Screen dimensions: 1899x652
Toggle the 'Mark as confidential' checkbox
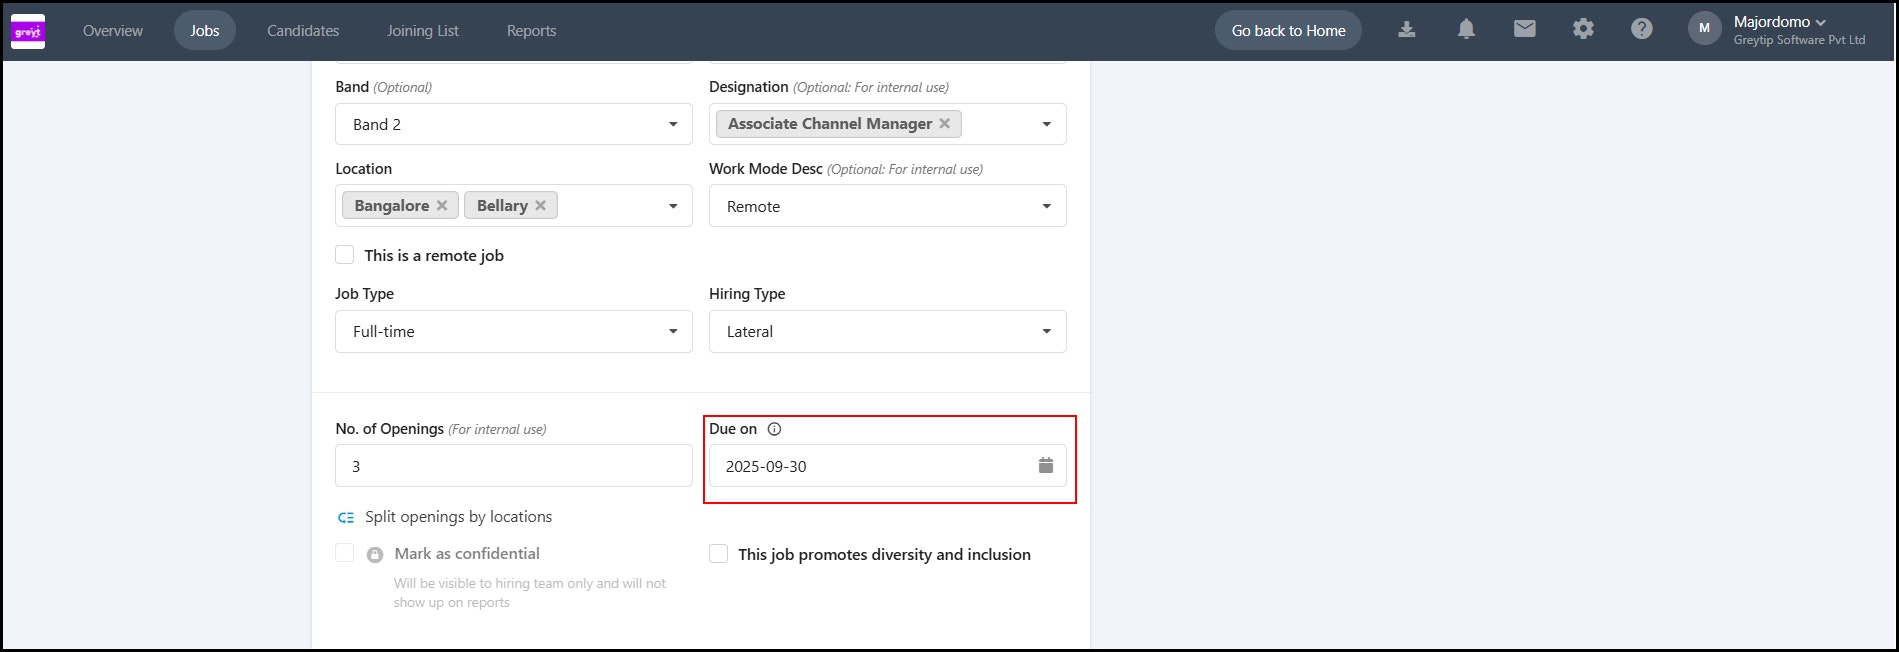(x=345, y=553)
